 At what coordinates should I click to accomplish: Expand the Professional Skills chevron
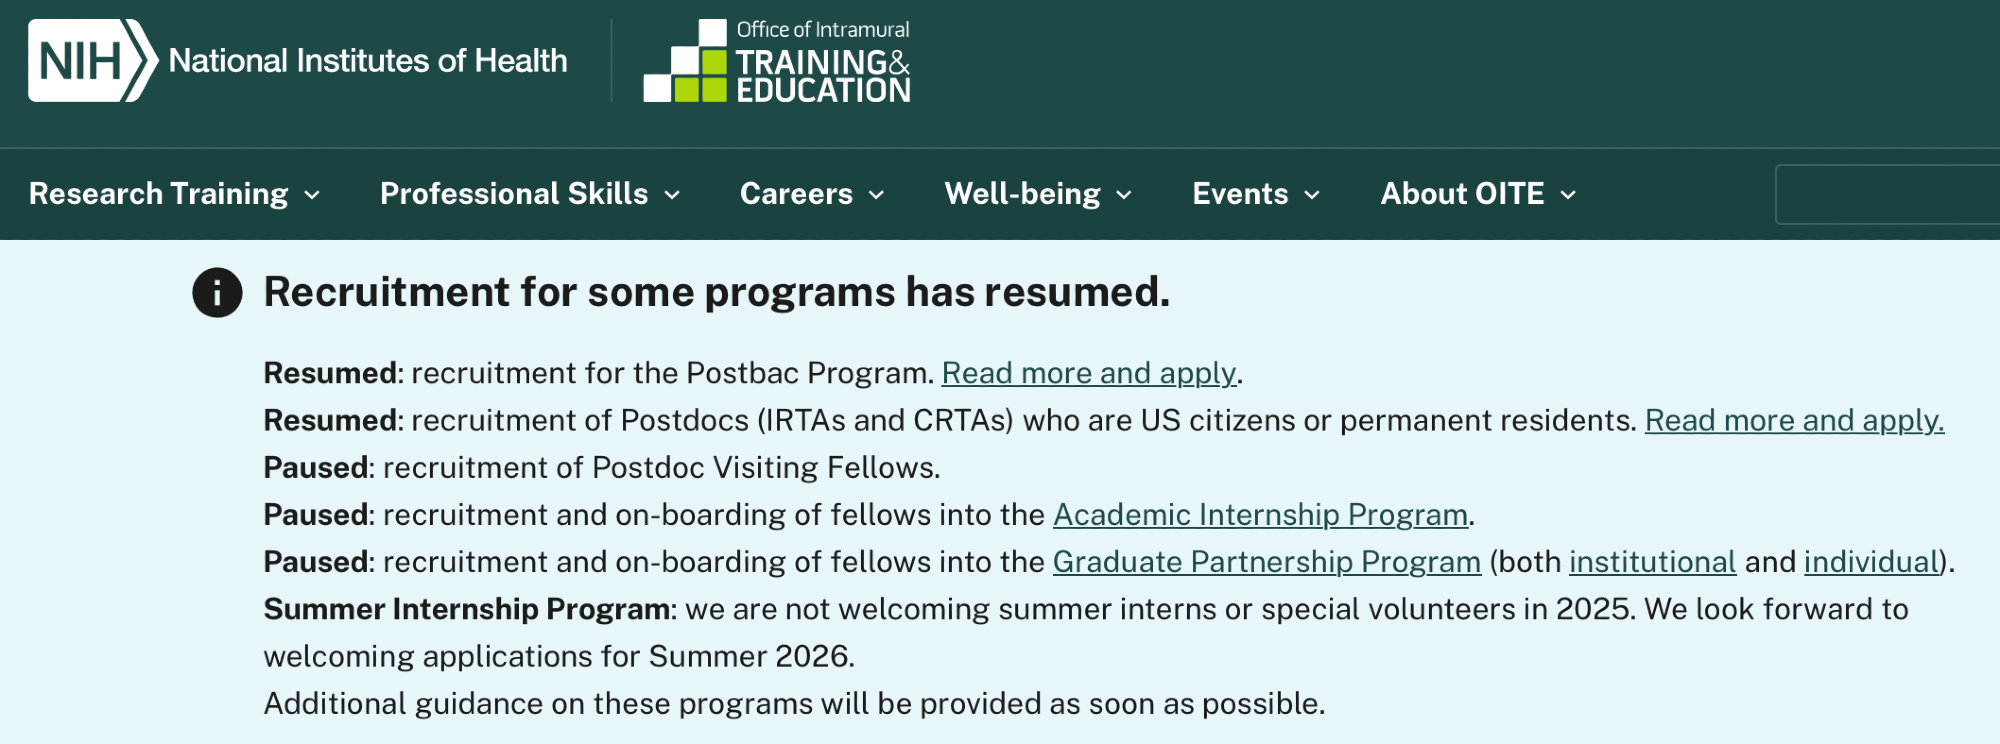tap(672, 195)
